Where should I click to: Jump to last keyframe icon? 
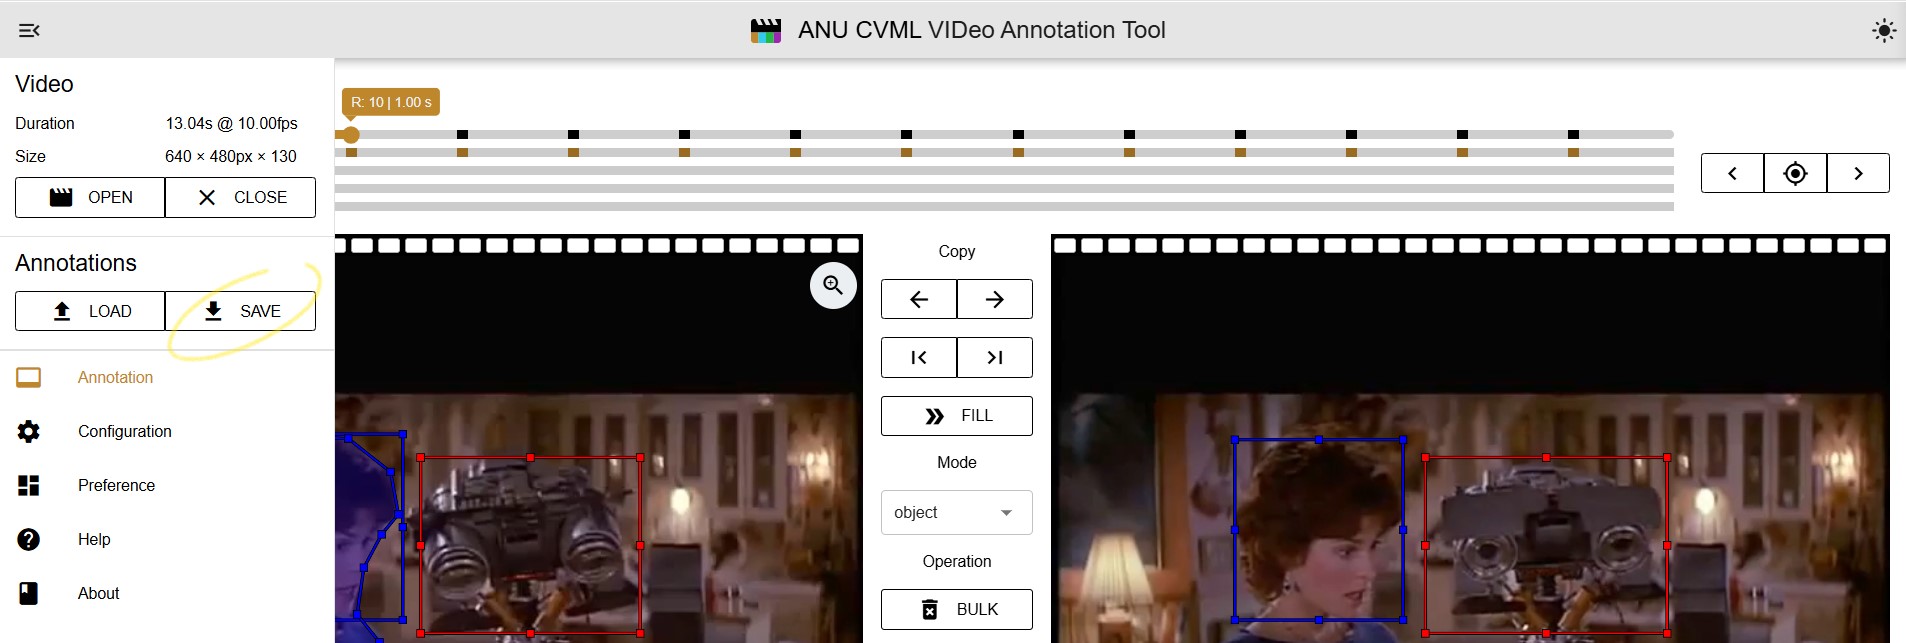click(x=994, y=357)
